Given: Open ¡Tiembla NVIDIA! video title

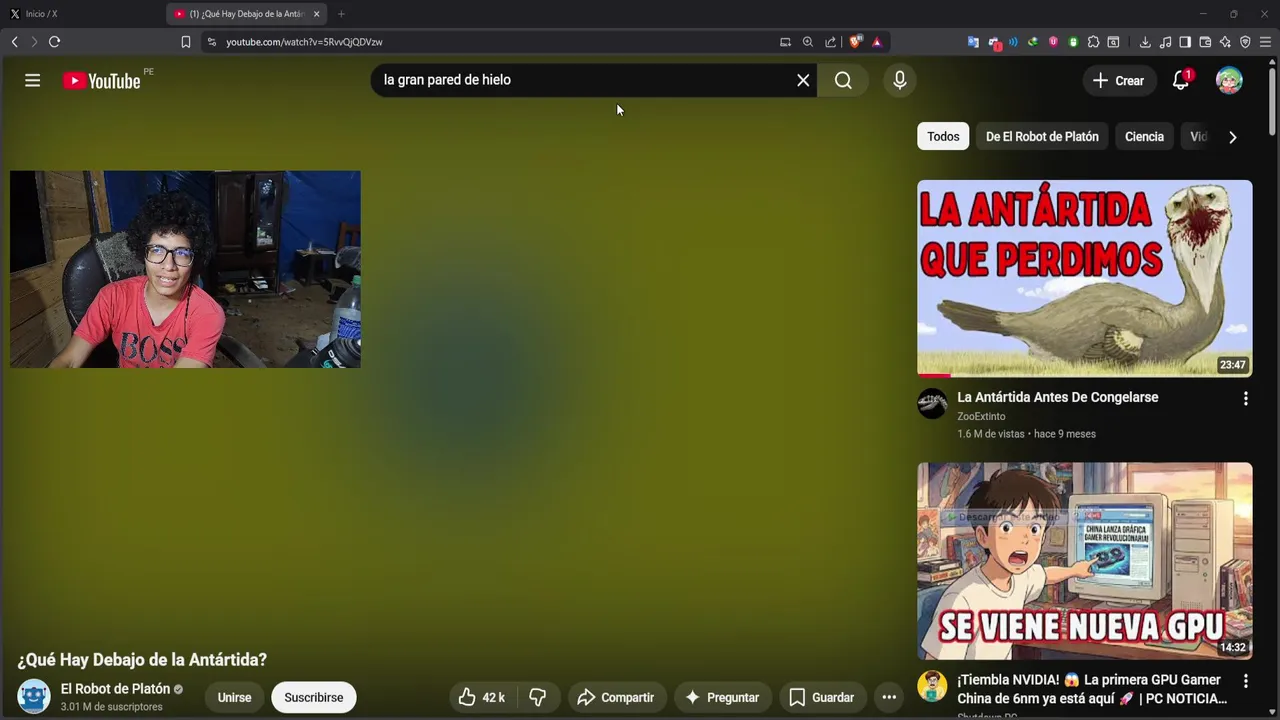Looking at the screenshot, I should (1092, 689).
